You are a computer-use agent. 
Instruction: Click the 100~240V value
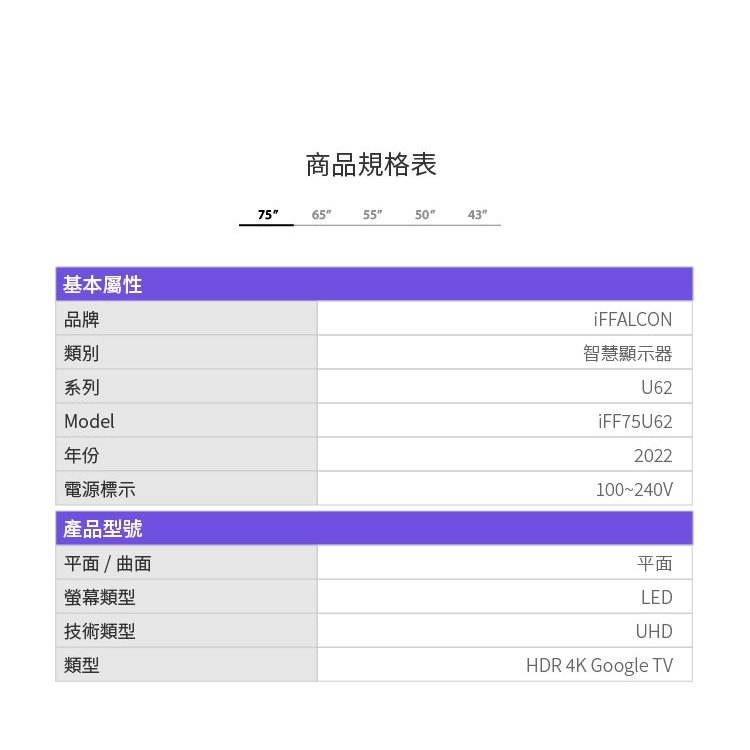click(634, 489)
